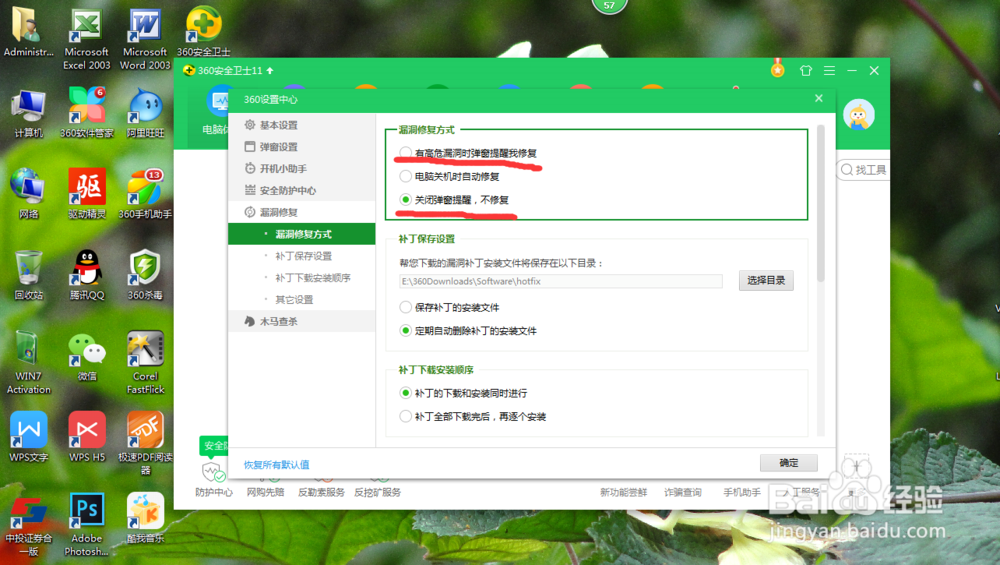The image size is (1000, 565).
Task: Open 诈骗查询 in 360 bottom bar
Action: pyautogui.click(x=682, y=492)
